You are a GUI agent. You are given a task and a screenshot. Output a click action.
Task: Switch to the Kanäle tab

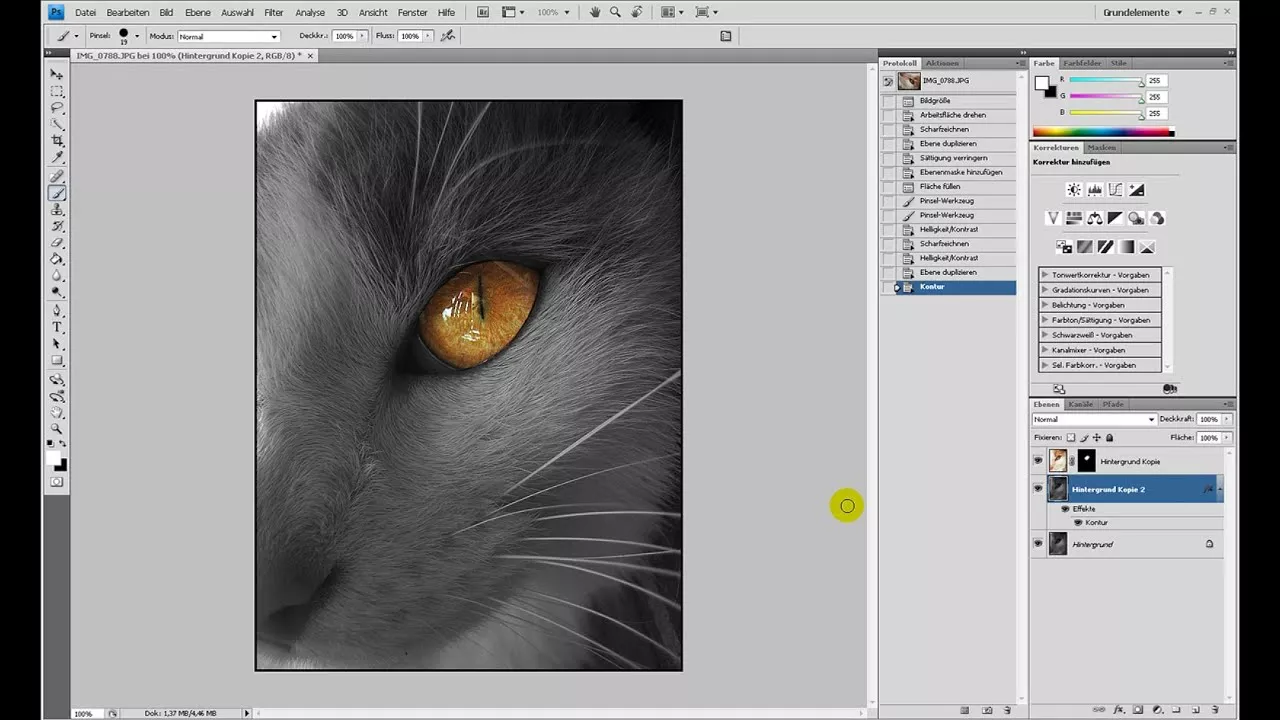1080,404
